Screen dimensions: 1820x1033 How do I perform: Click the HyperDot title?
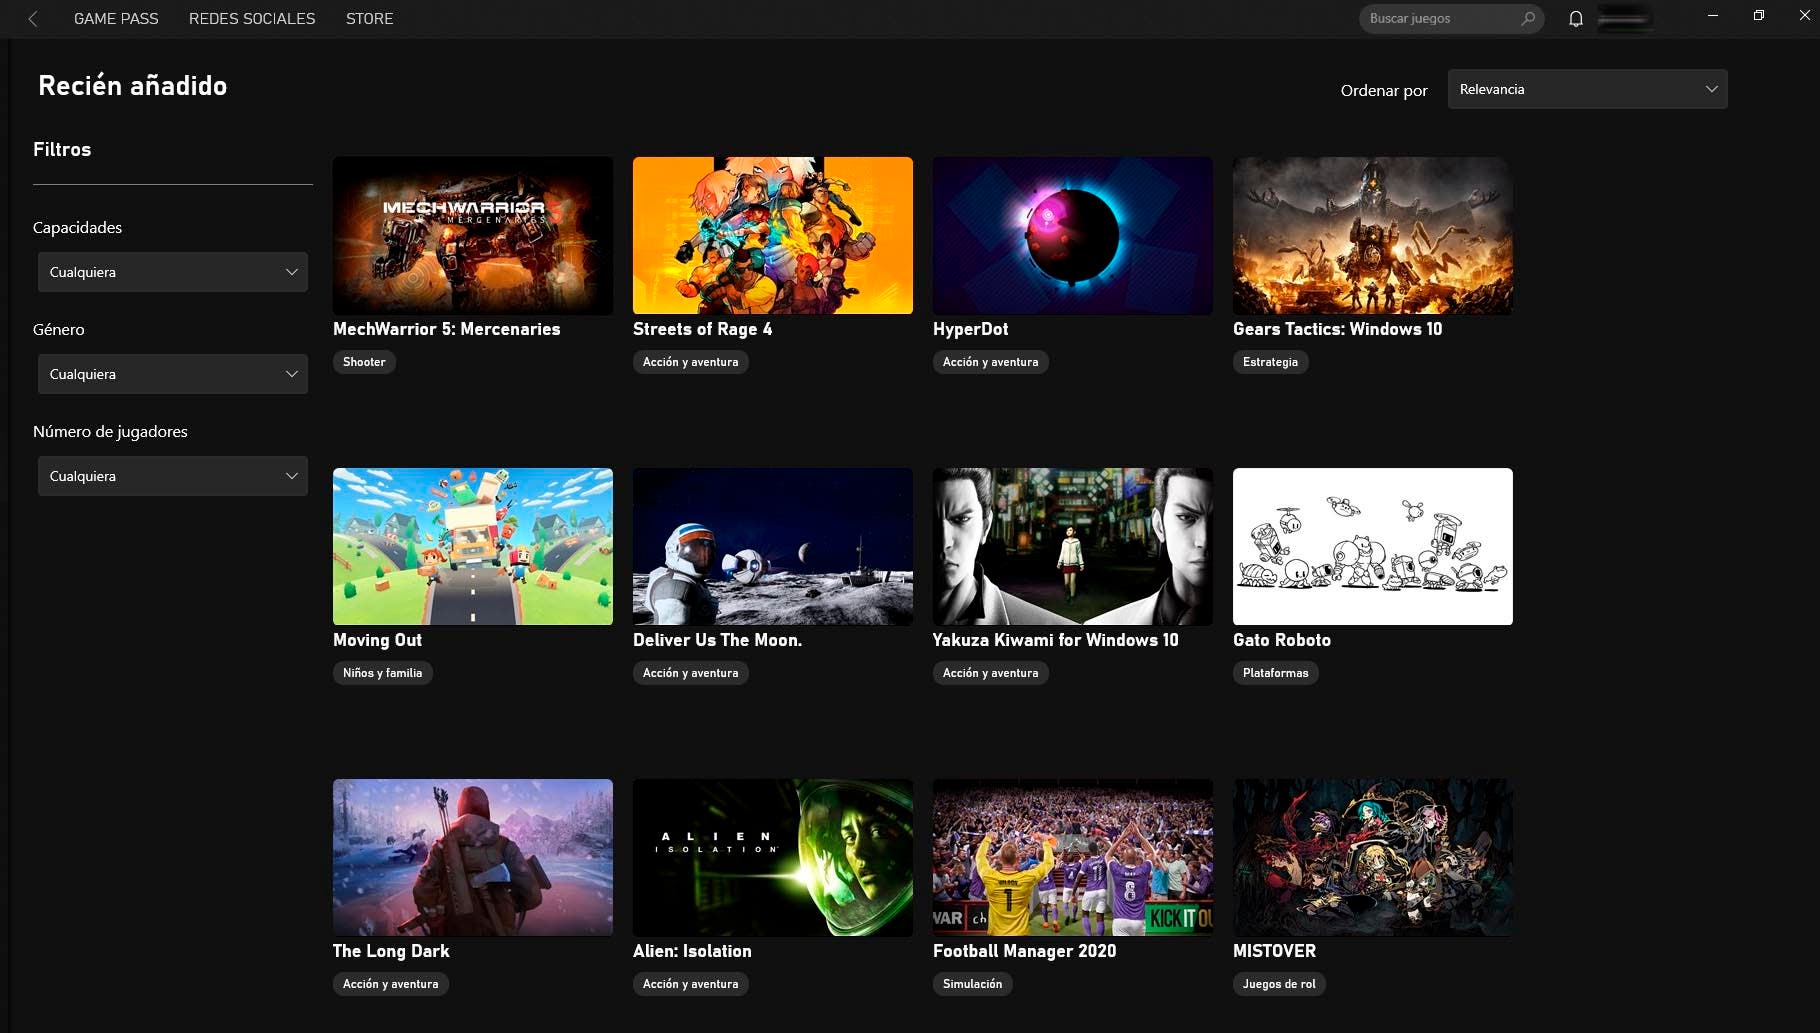tap(970, 329)
